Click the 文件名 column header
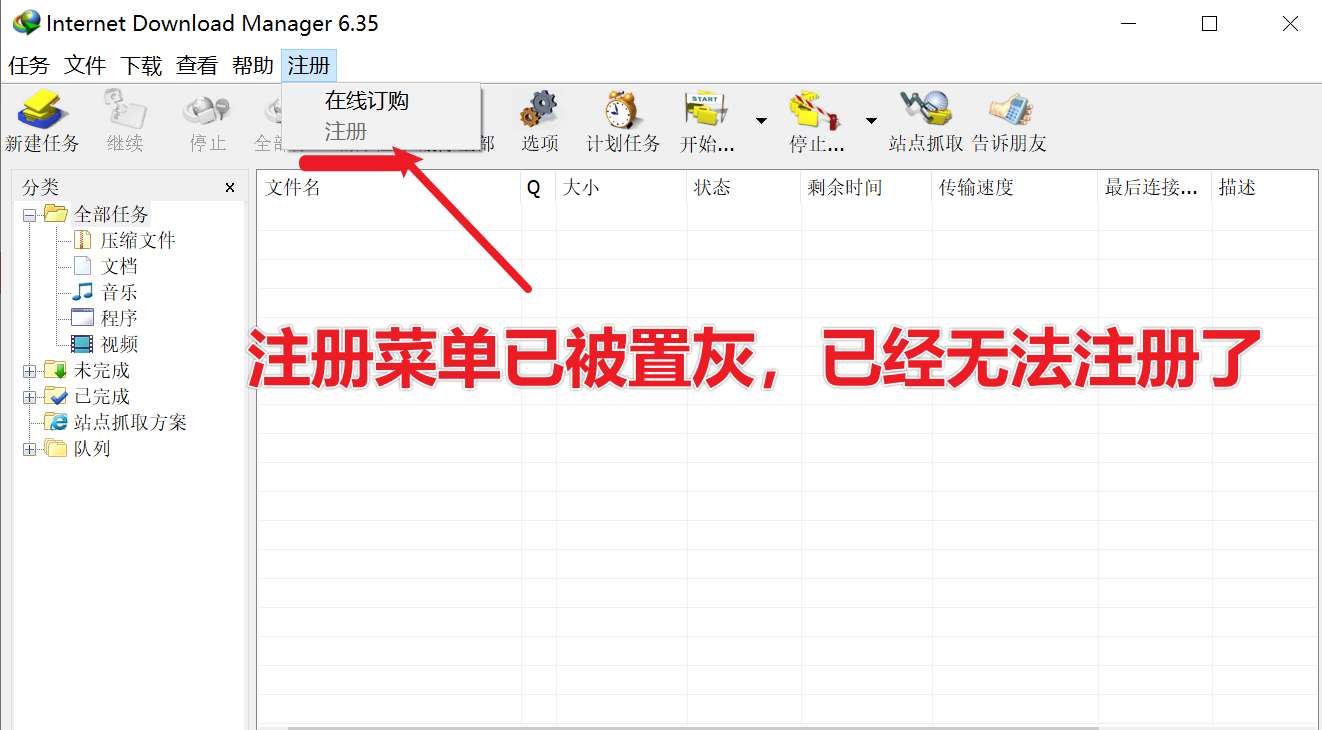This screenshot has height=730, width=1322. click(x=293, y=187)
